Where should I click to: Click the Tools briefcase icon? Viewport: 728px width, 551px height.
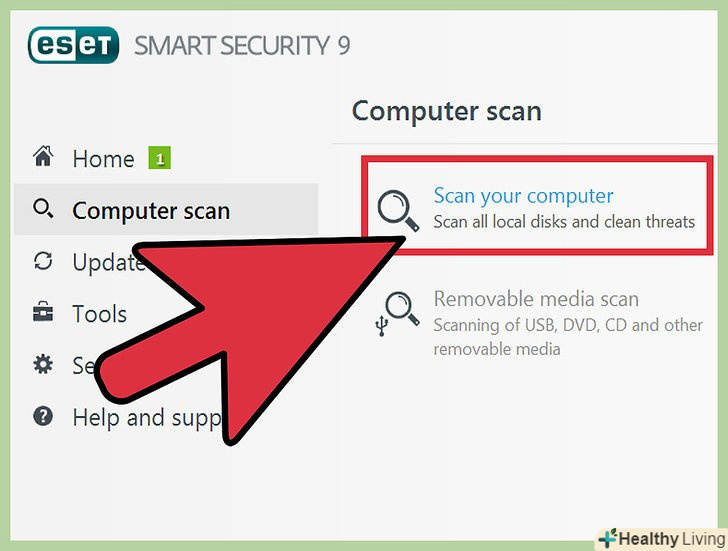(x=43, y=312)
